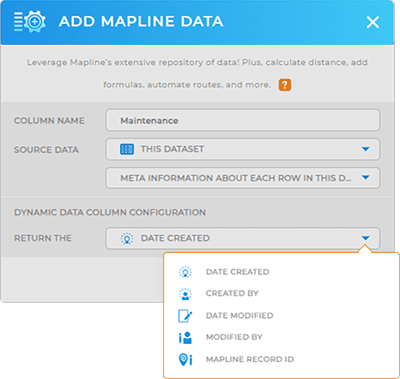Click the Mapline Record ID pin icon

pos(185,359)
